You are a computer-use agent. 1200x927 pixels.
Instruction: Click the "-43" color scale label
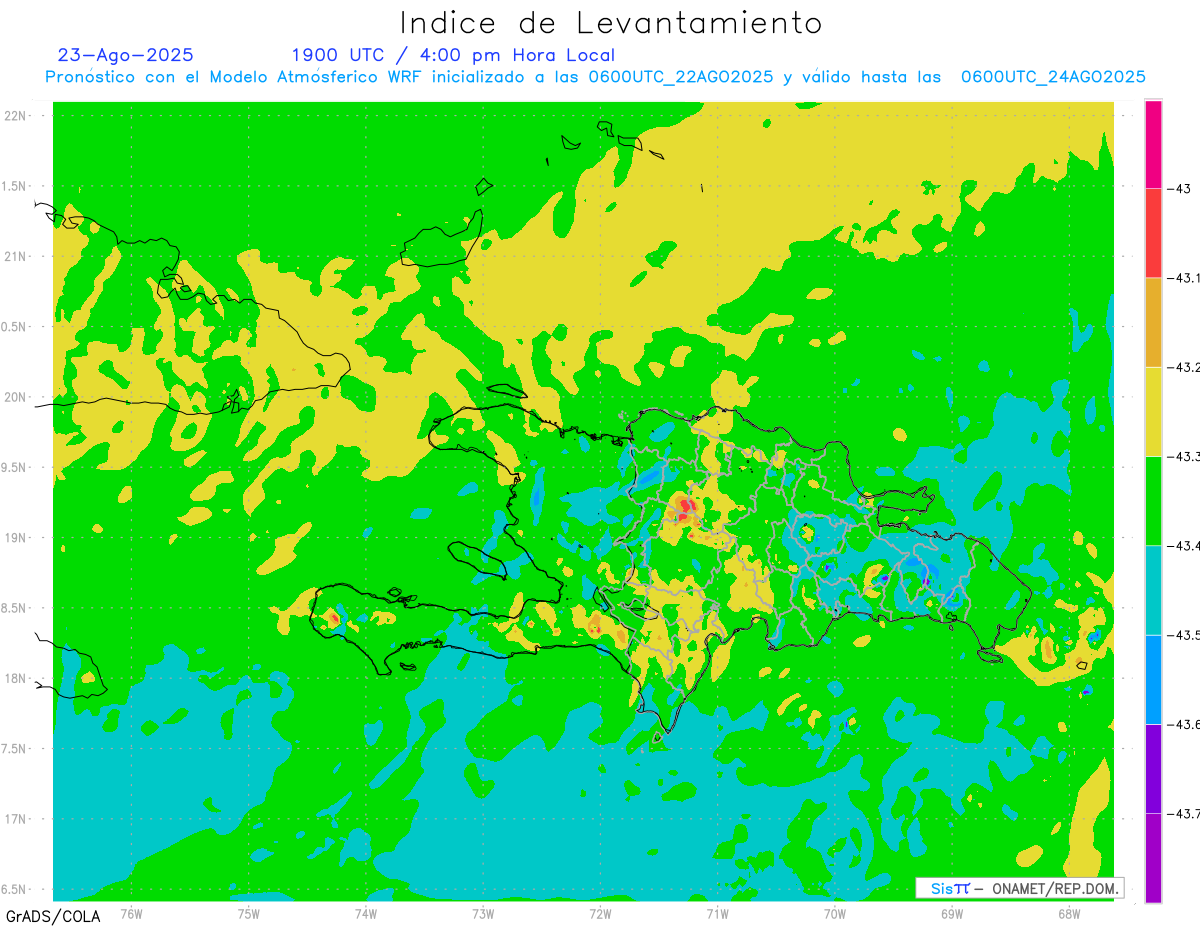(1178, 189)
